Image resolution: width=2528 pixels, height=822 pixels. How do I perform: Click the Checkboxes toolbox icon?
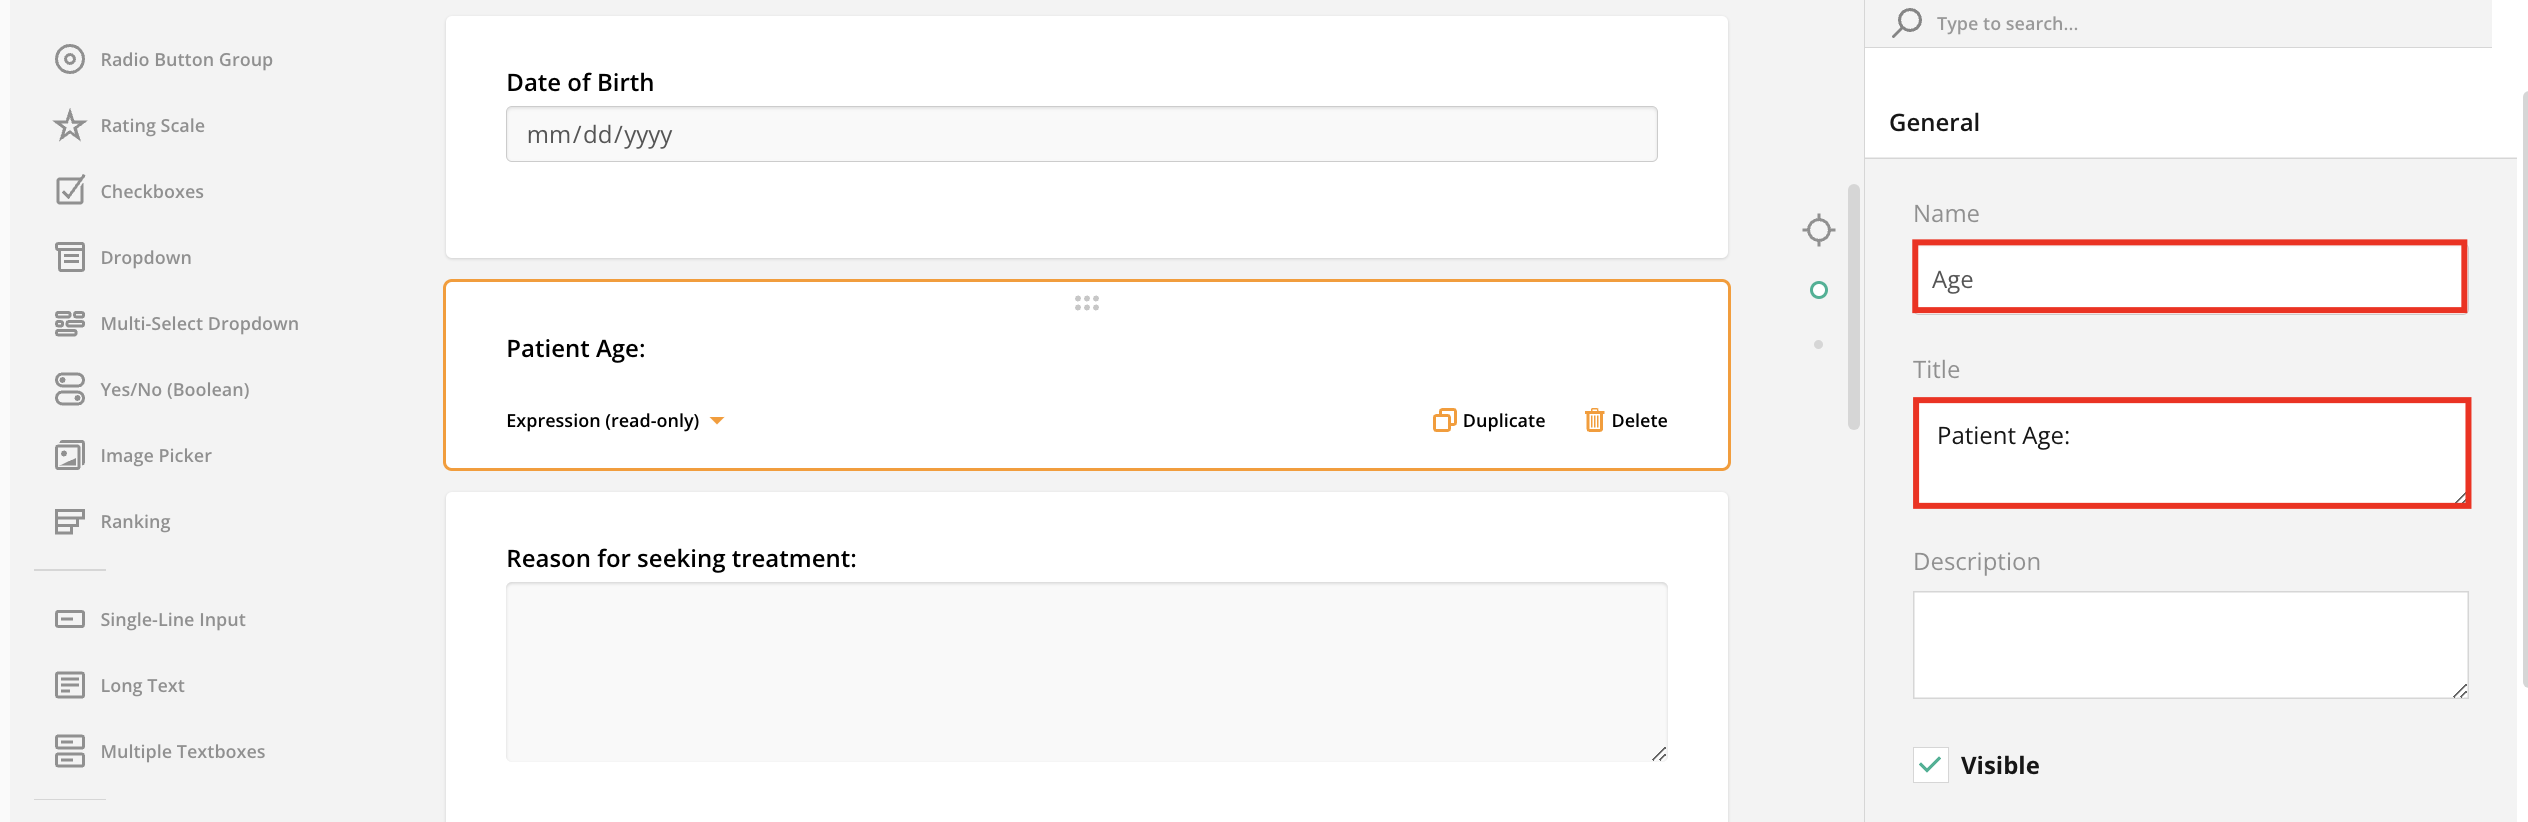pos(69,191)
